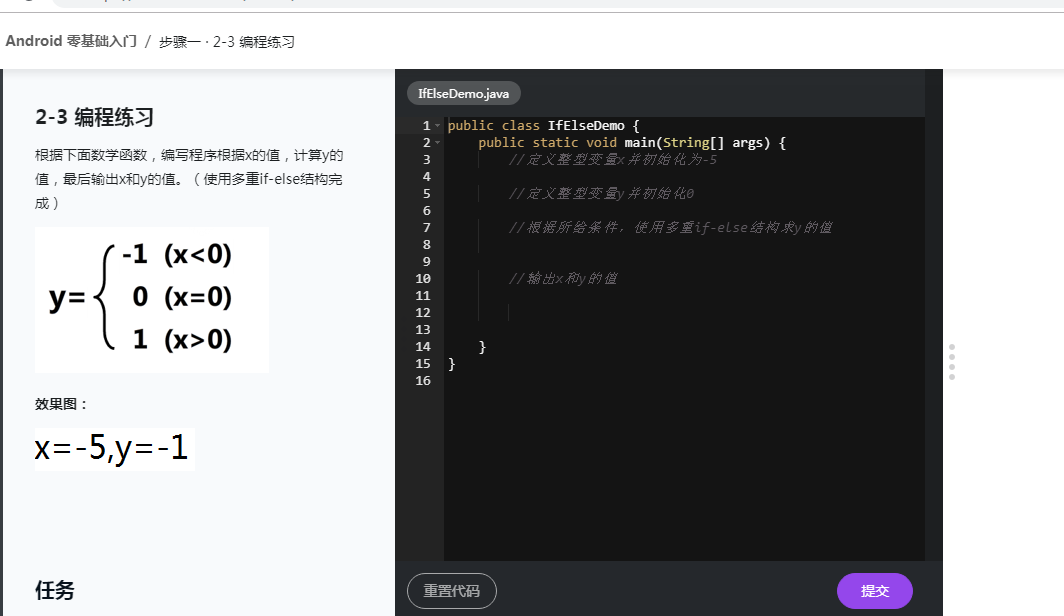This screenshot has width=1064, height=616.
Task: Click the closing brace on line 15
Action: point(452,364)
